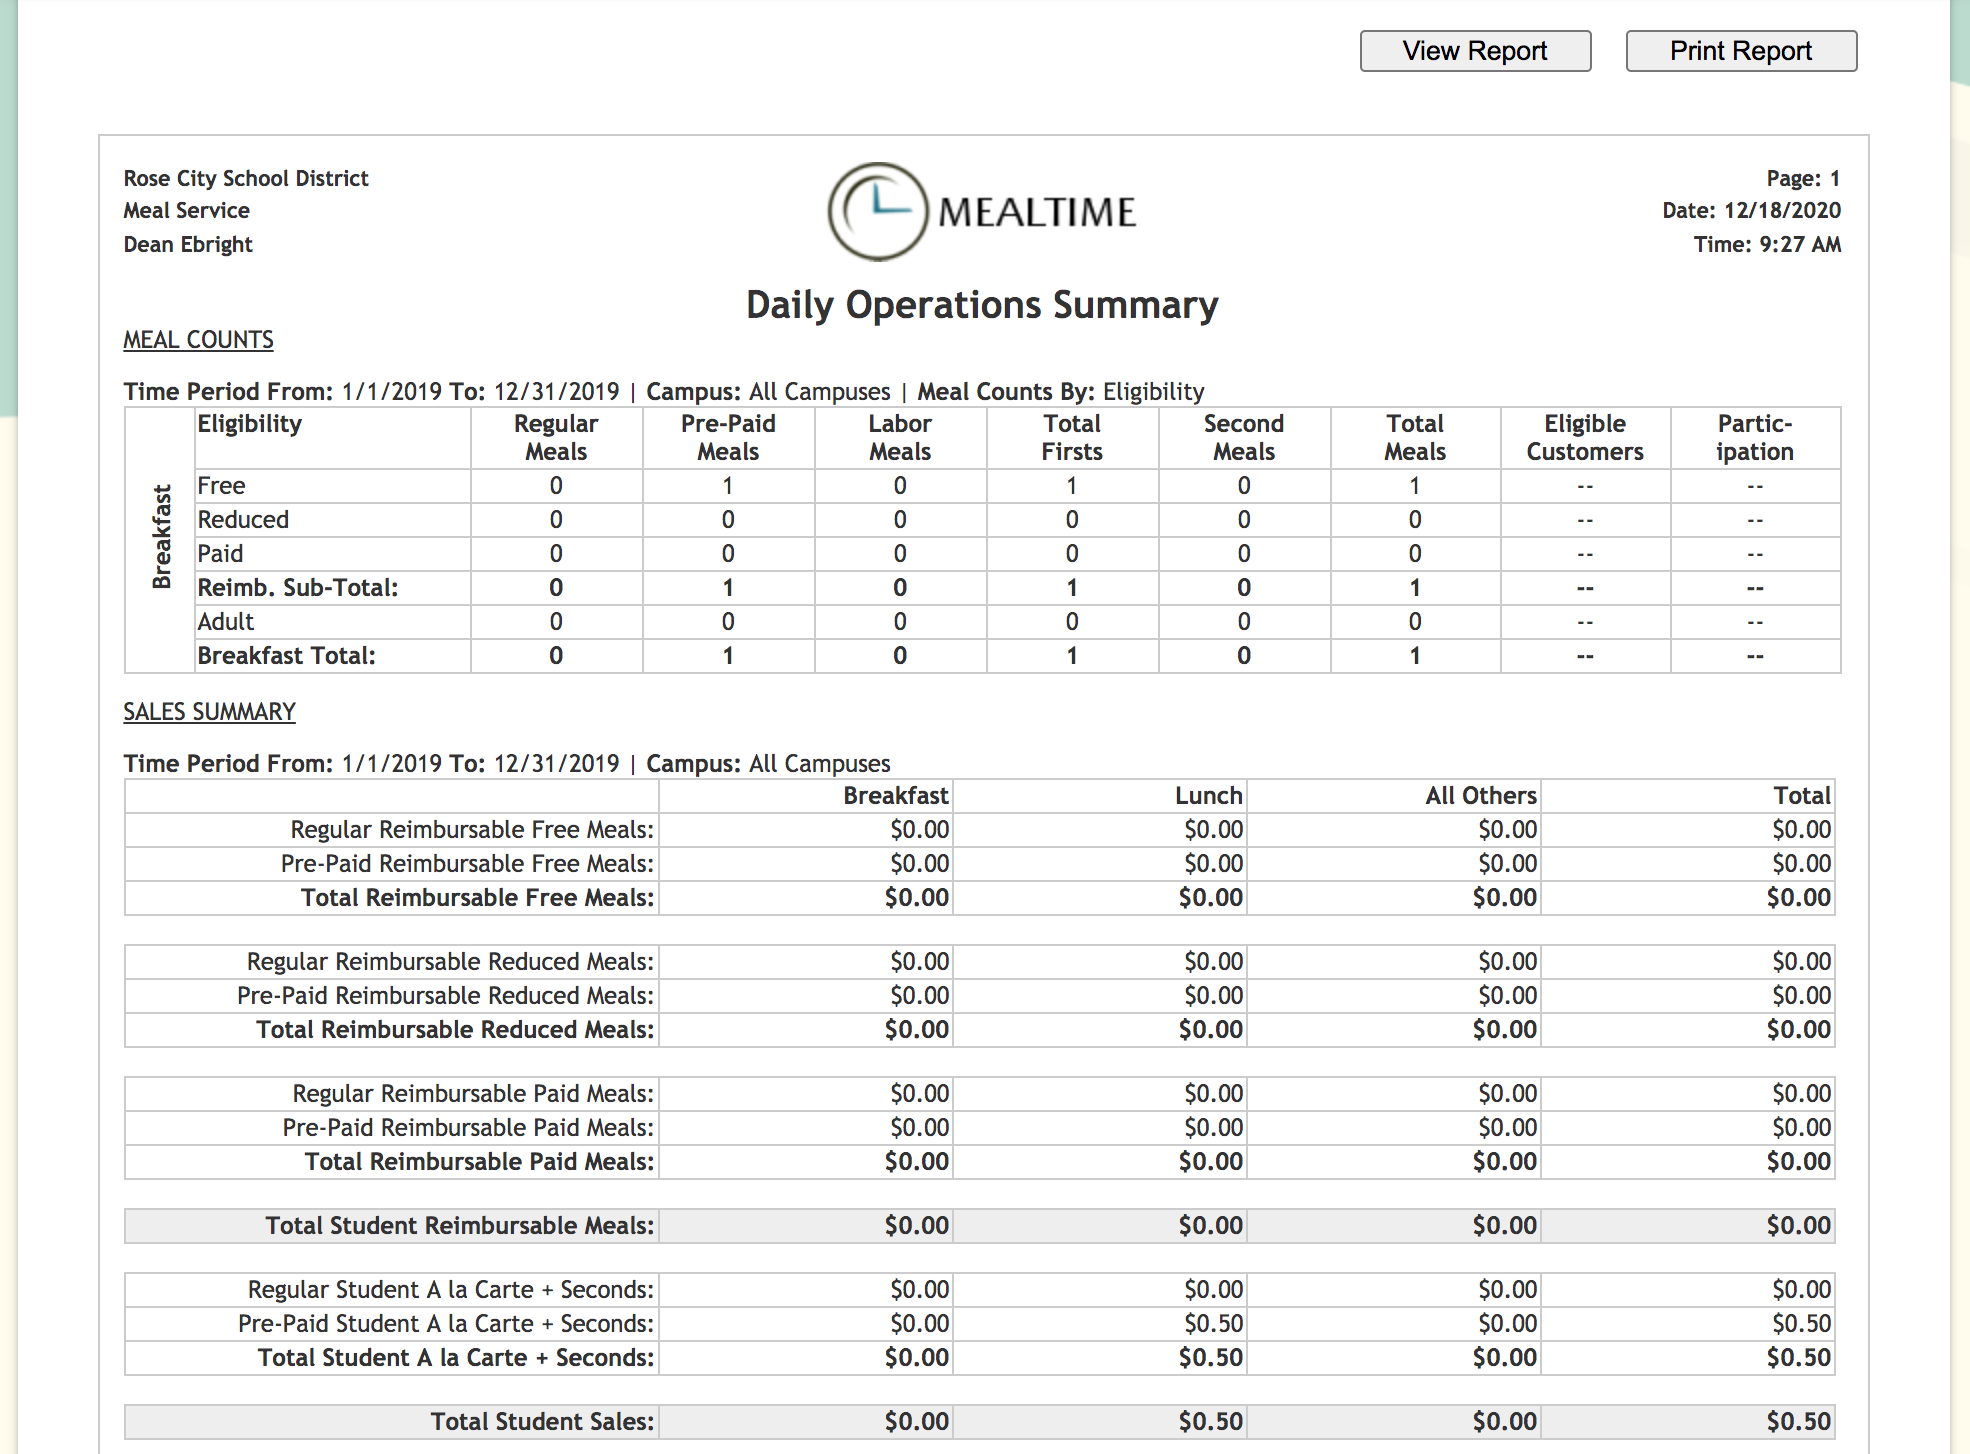Viewport: 1970px width, 1454px height.
Task: Click the Mealtime clock logo icon
Action: 878,212
